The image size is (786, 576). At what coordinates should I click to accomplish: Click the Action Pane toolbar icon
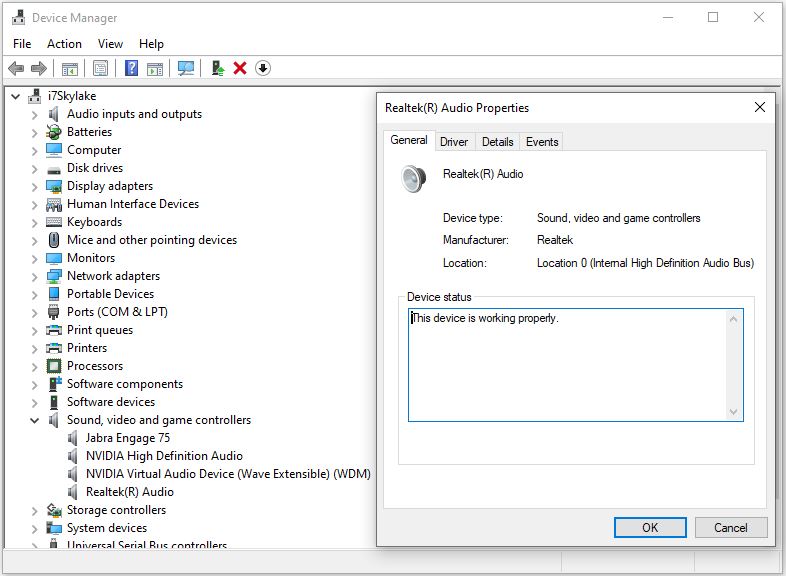pyautogui.click(x=155, y=68)
